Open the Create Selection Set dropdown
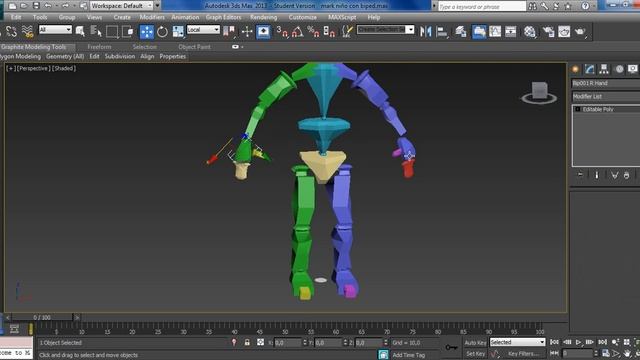The width and height of the screenshot is (640, 360). 385,29
